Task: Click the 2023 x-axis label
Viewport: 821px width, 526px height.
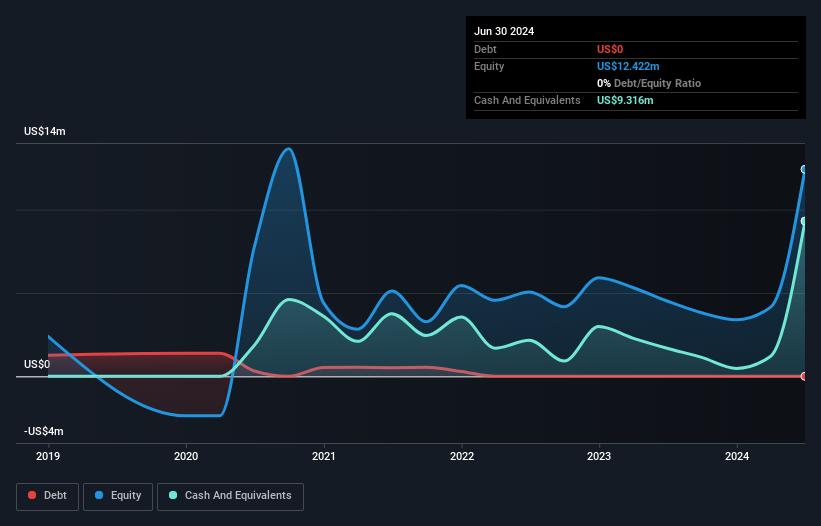Action: [x=599, y=456]
